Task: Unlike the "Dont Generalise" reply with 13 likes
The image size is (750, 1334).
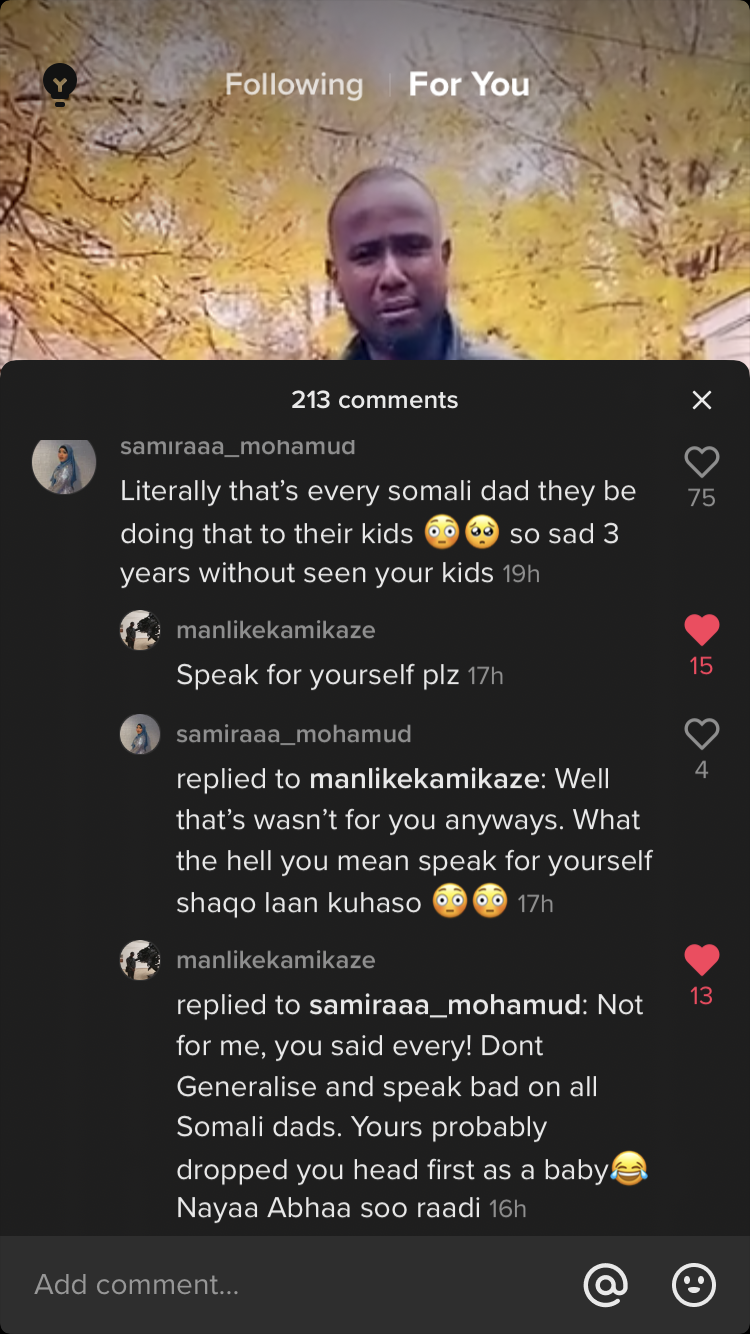Action: point(701,961)
